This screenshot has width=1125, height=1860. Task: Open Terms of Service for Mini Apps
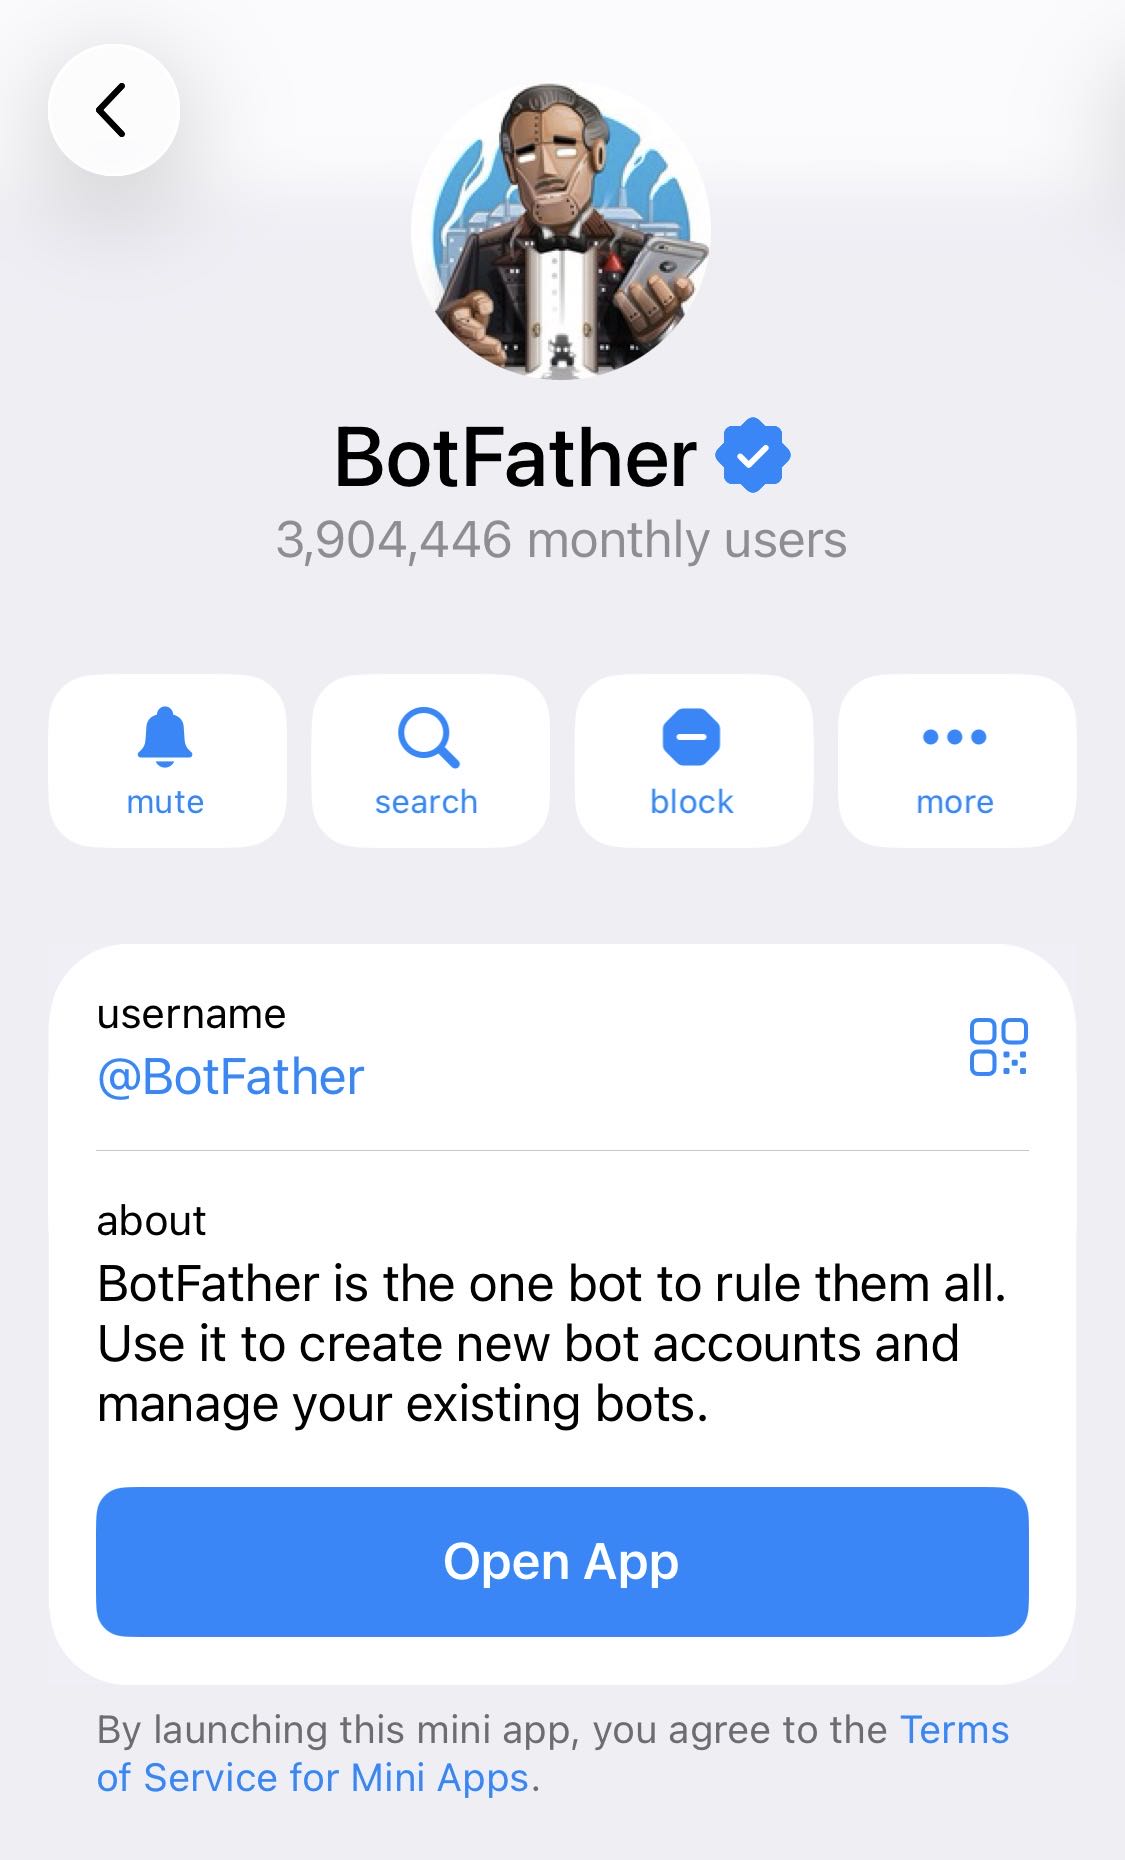click(553, 1754)
